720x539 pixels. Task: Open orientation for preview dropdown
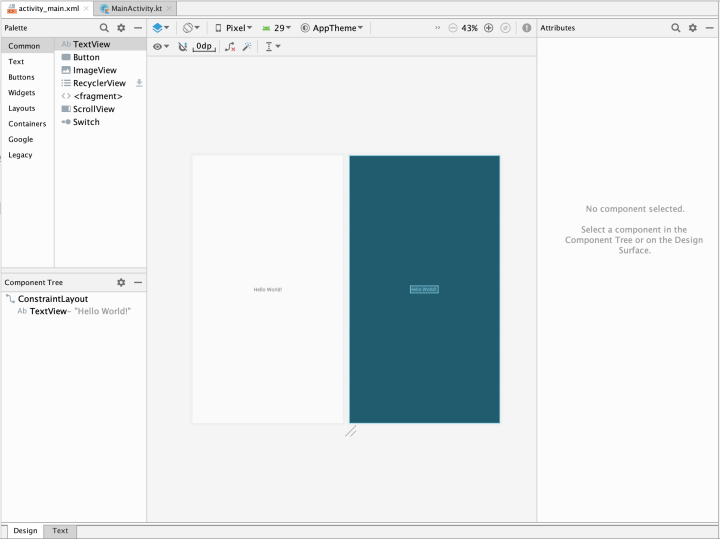191,28
